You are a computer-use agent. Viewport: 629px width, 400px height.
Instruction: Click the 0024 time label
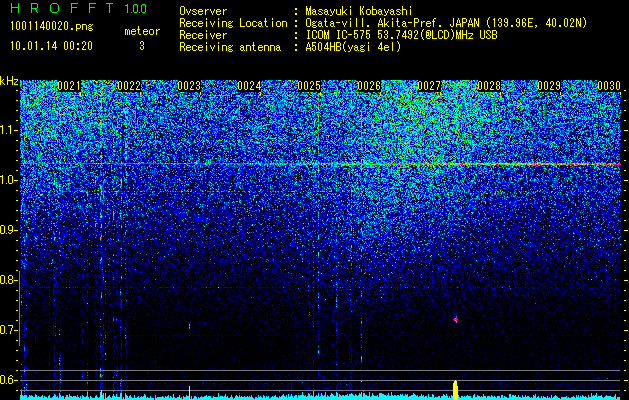click(249, 86)
